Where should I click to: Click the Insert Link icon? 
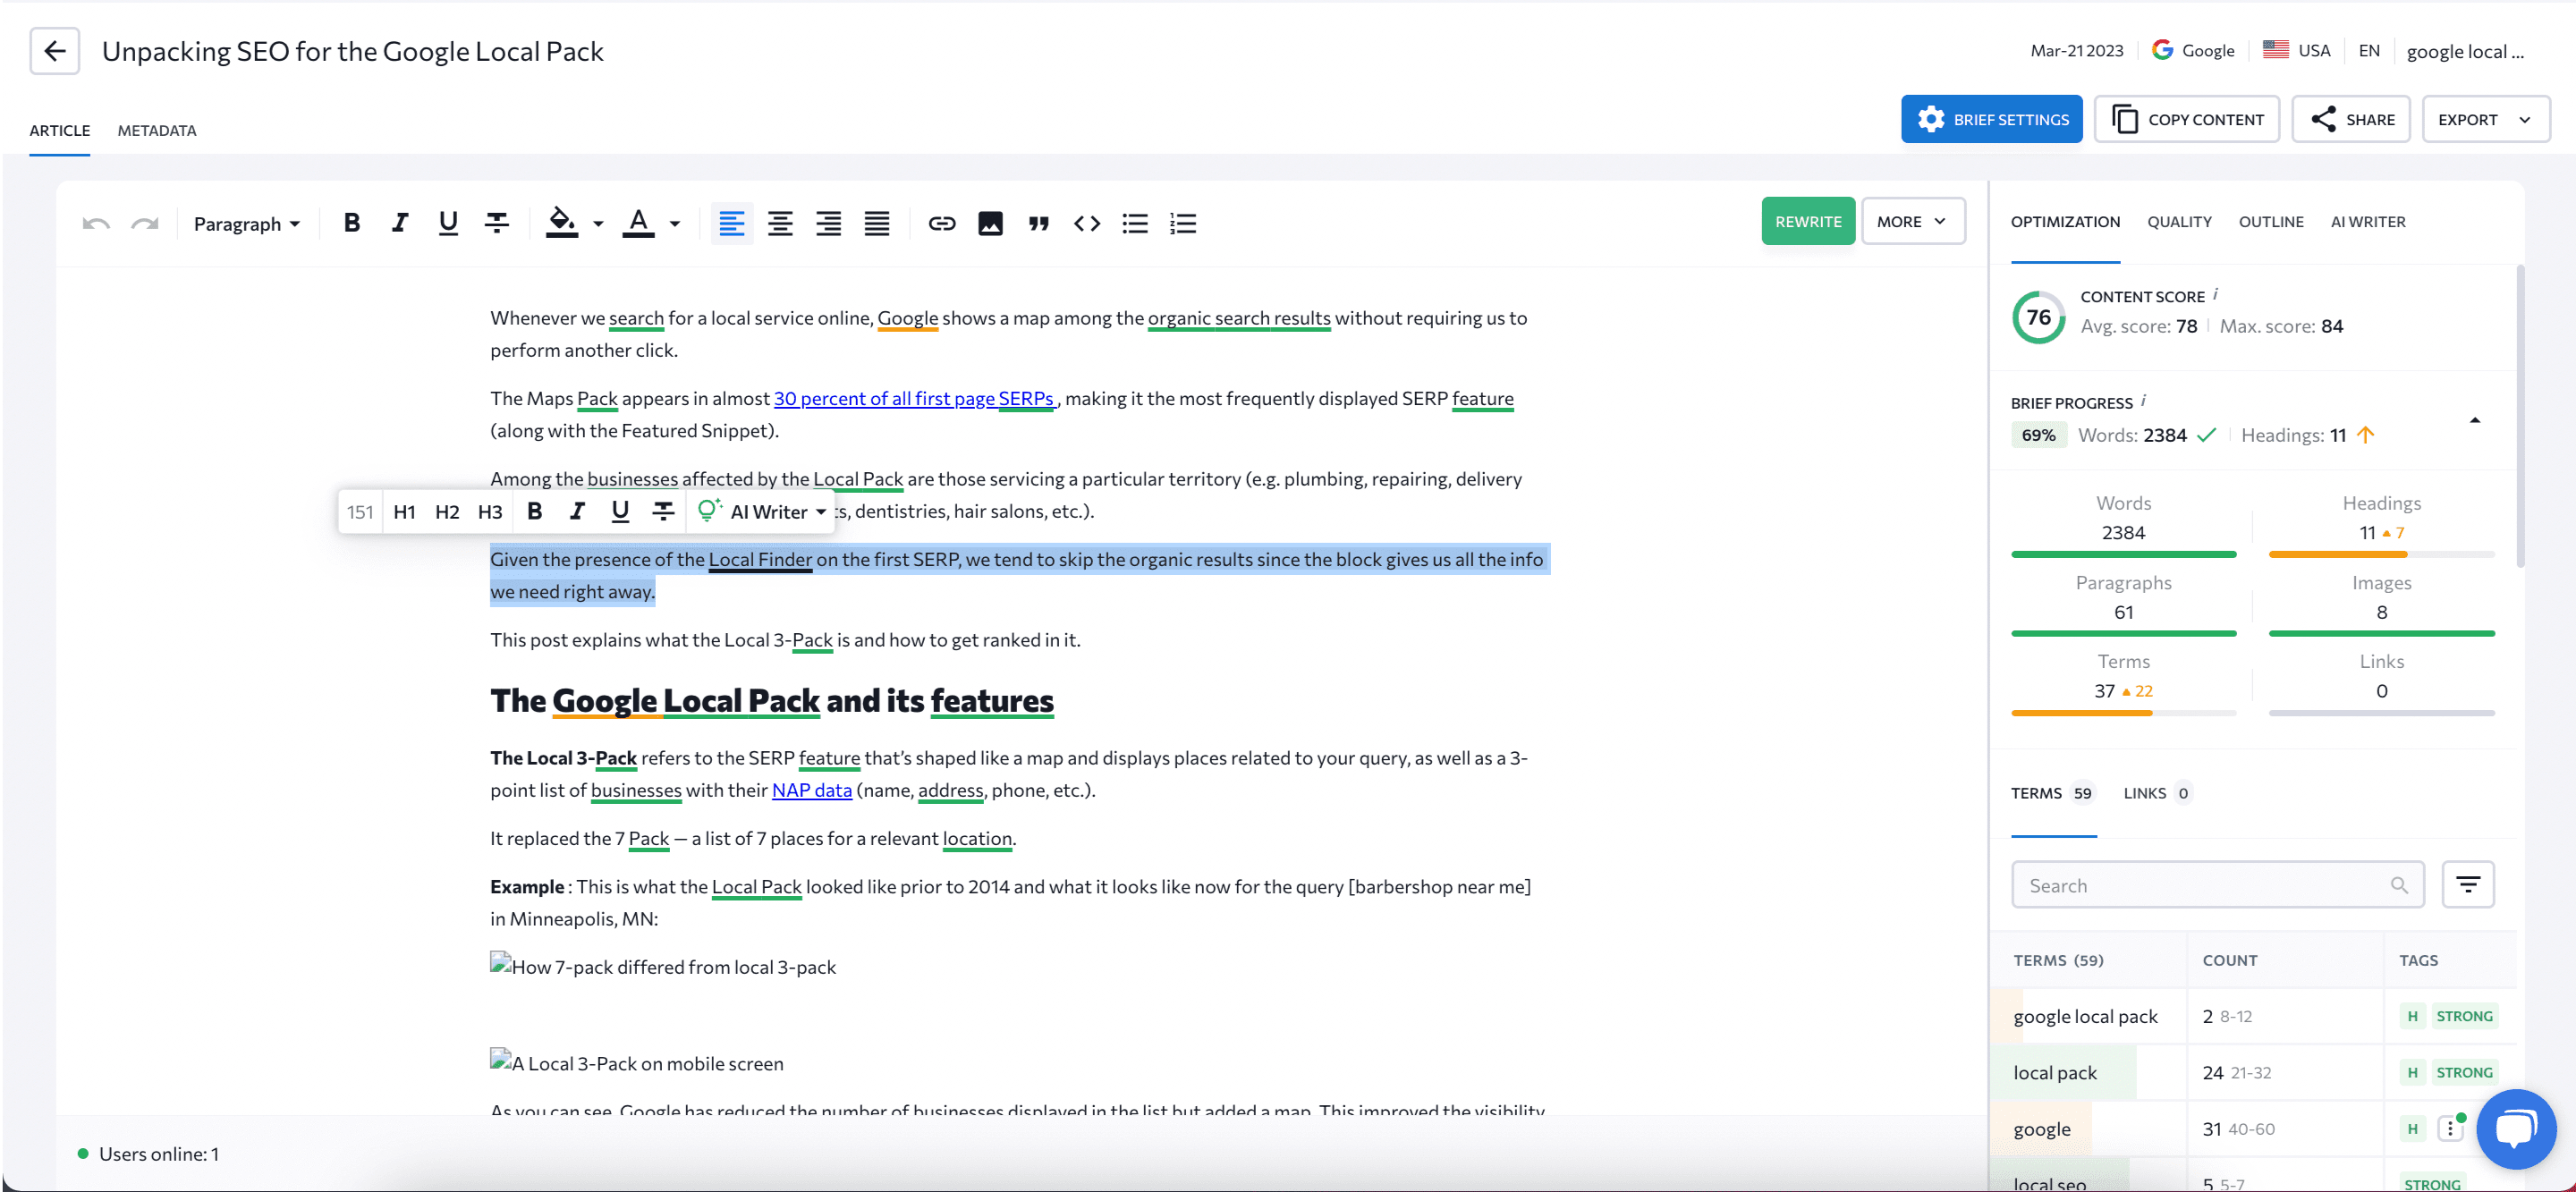coord(940,224)
